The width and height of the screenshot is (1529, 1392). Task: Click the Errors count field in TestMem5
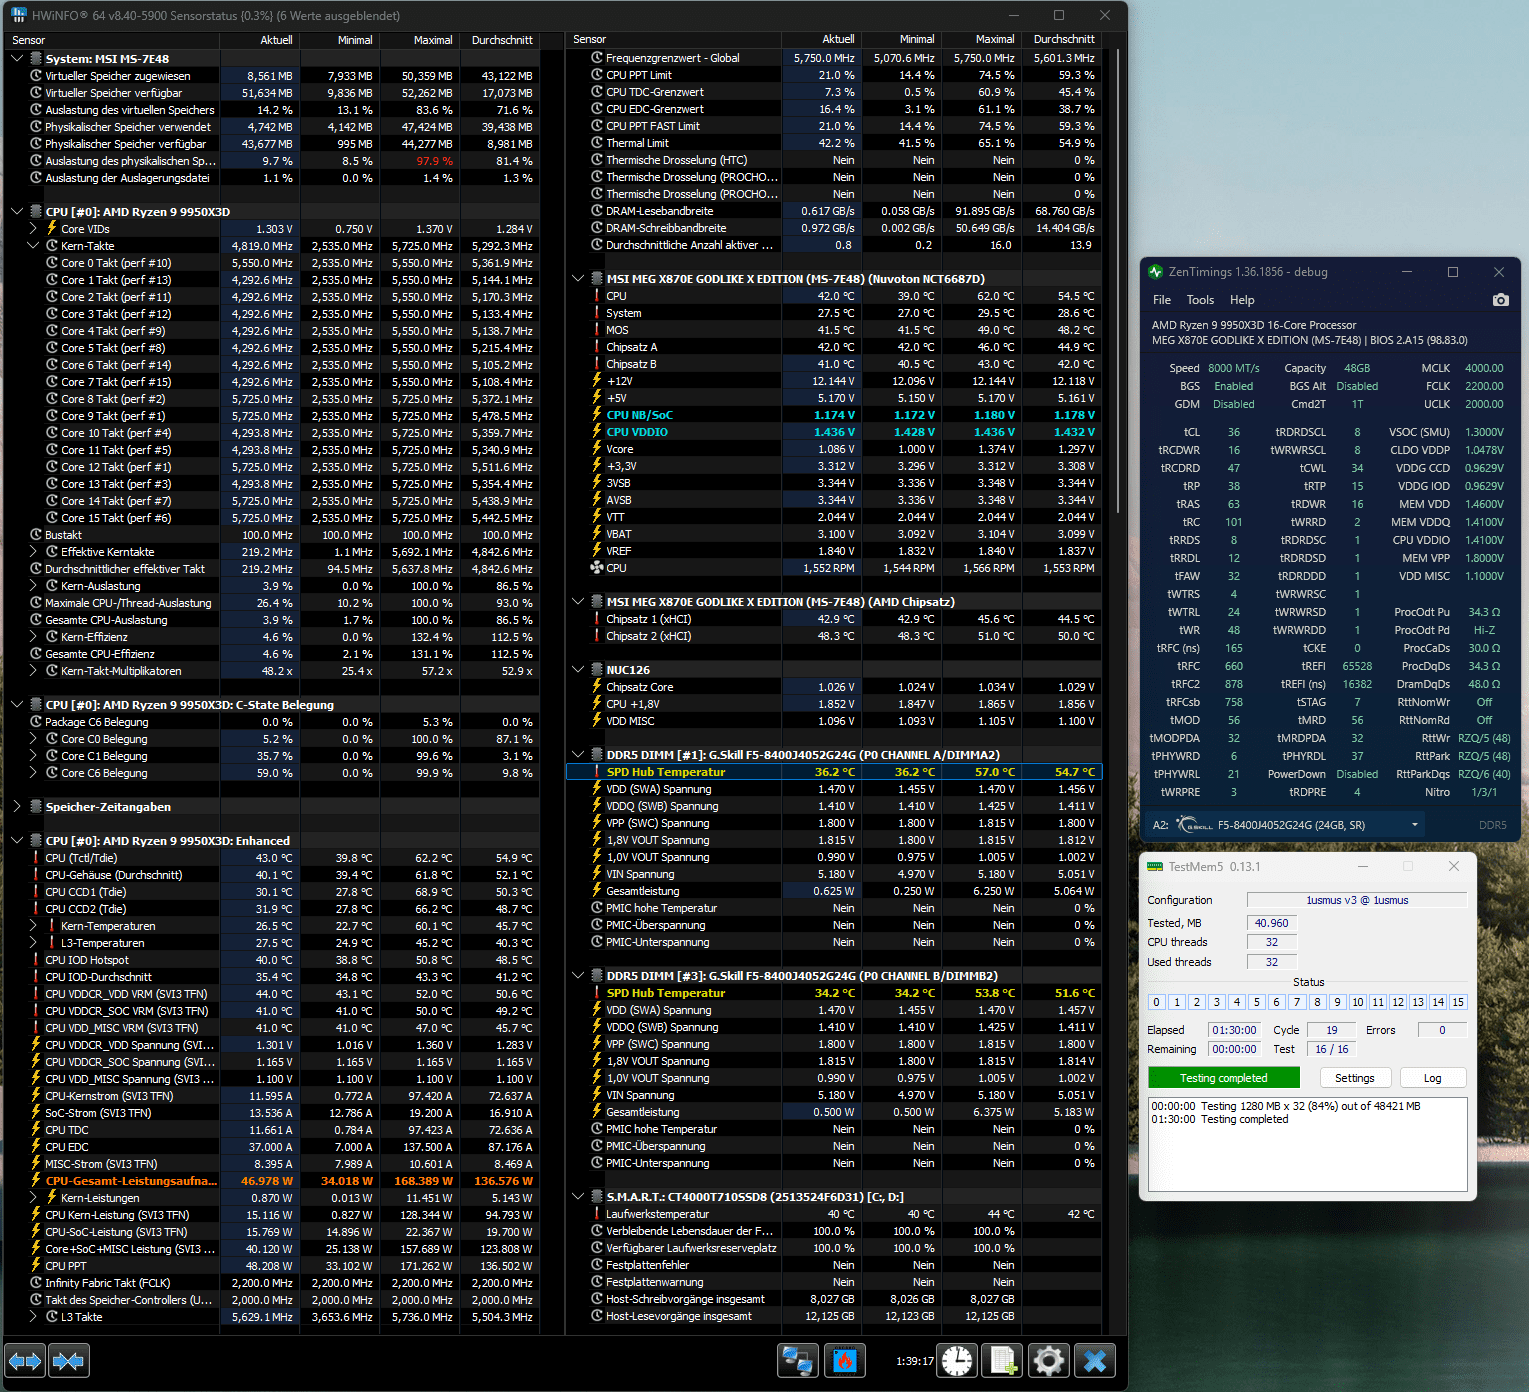tap(1442, 1030)
